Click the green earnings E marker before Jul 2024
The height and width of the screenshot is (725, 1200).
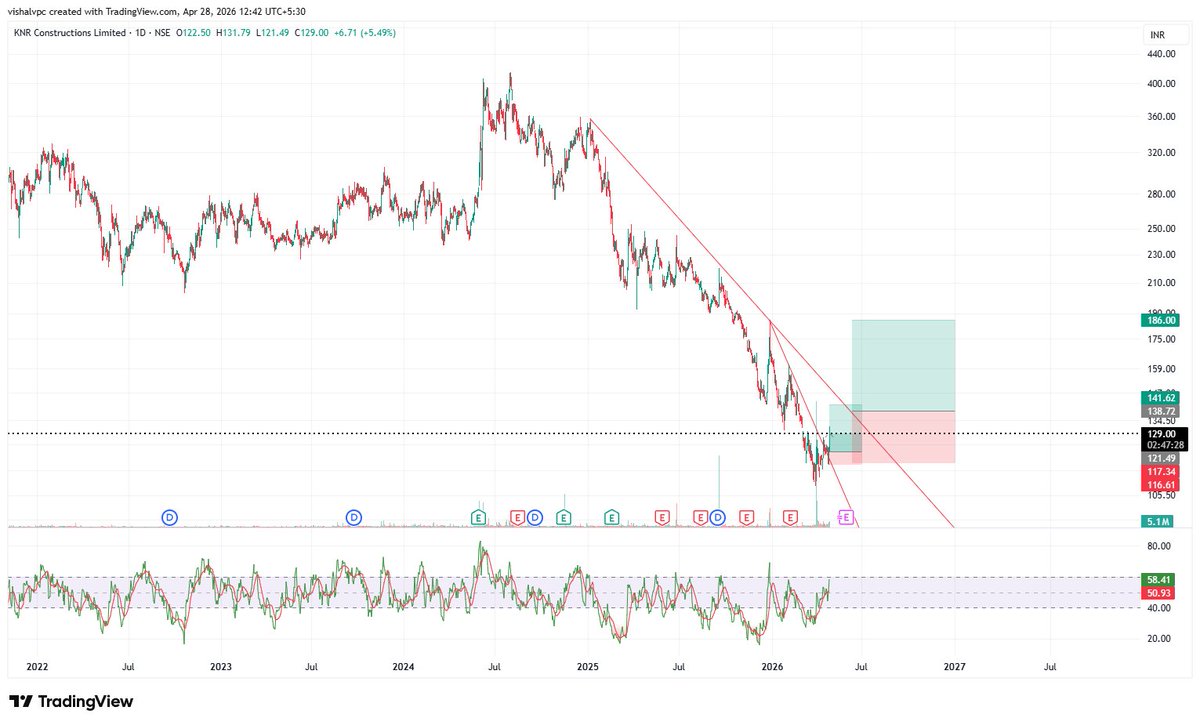[x=478, y=517]
